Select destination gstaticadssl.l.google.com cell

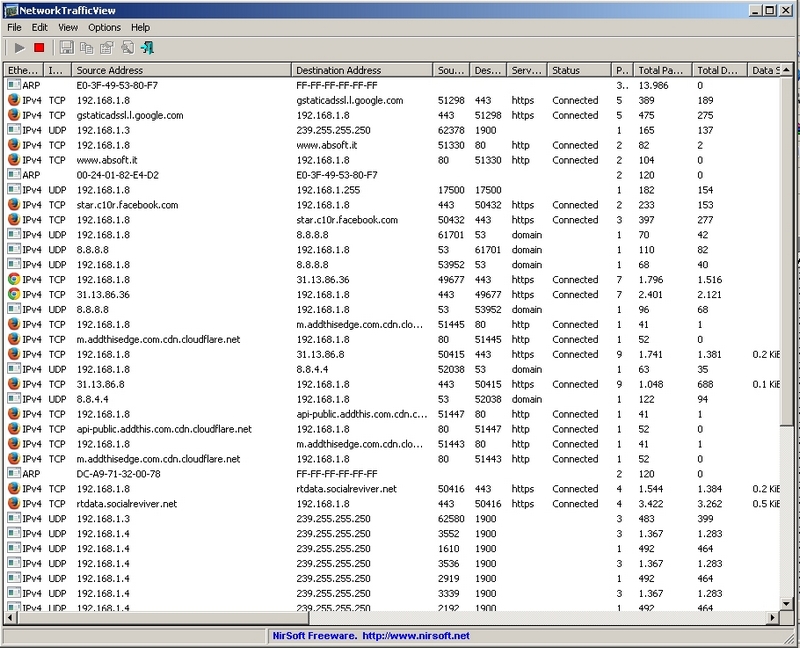point(349,101)
